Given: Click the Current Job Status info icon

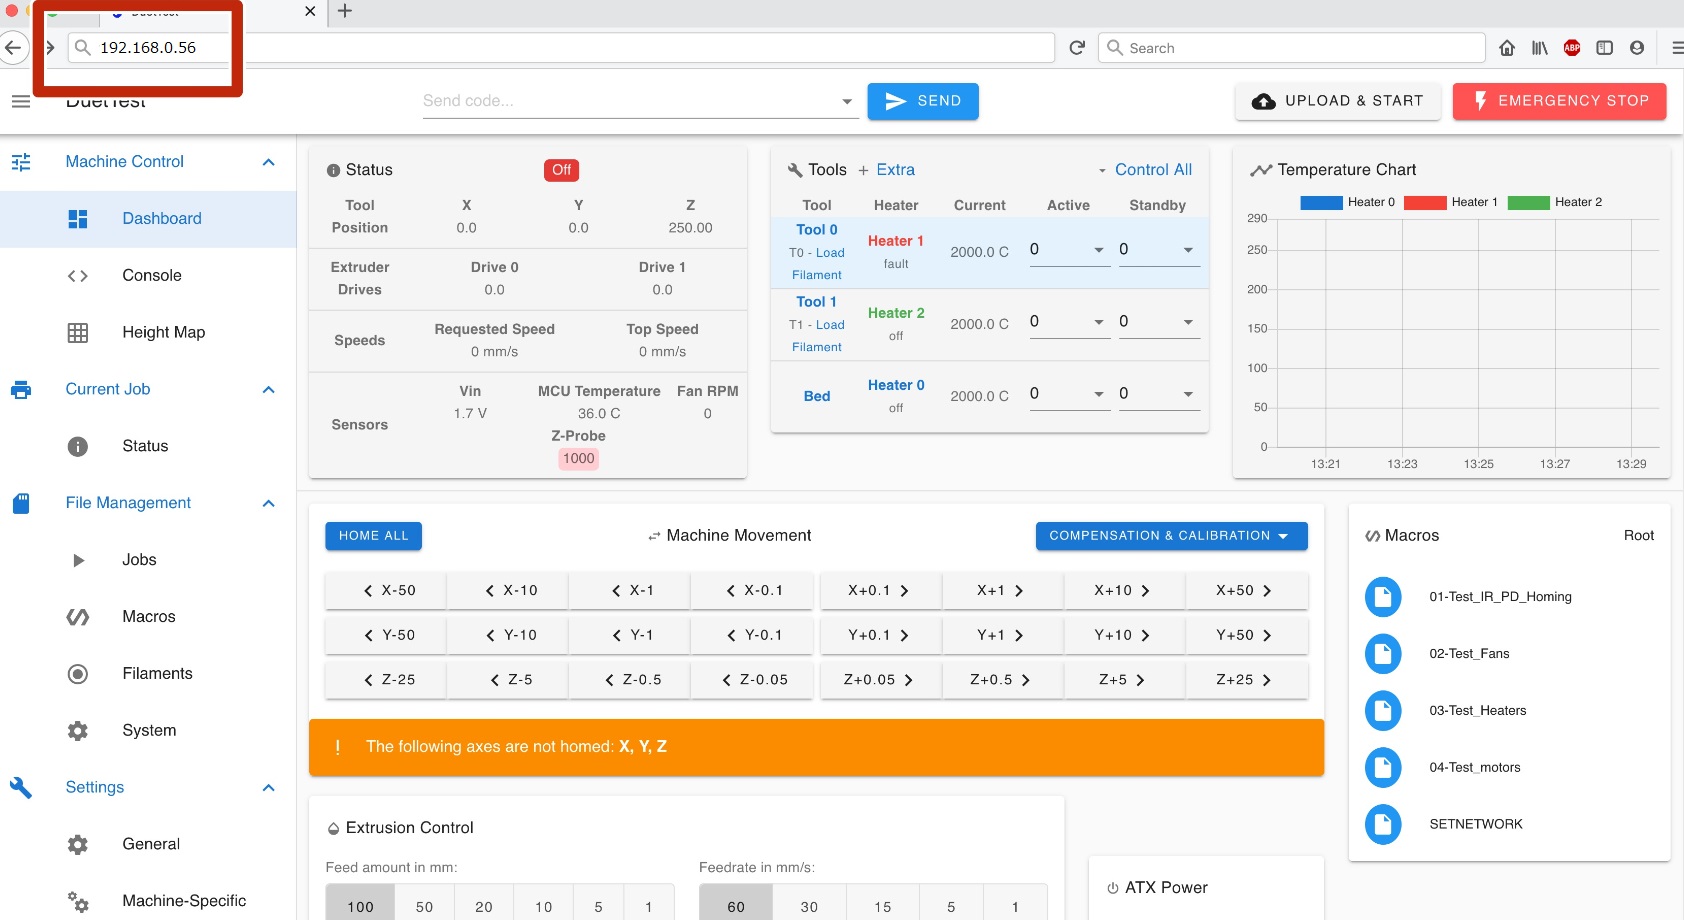Looking at the screenshot, I should tap(78, 447).
